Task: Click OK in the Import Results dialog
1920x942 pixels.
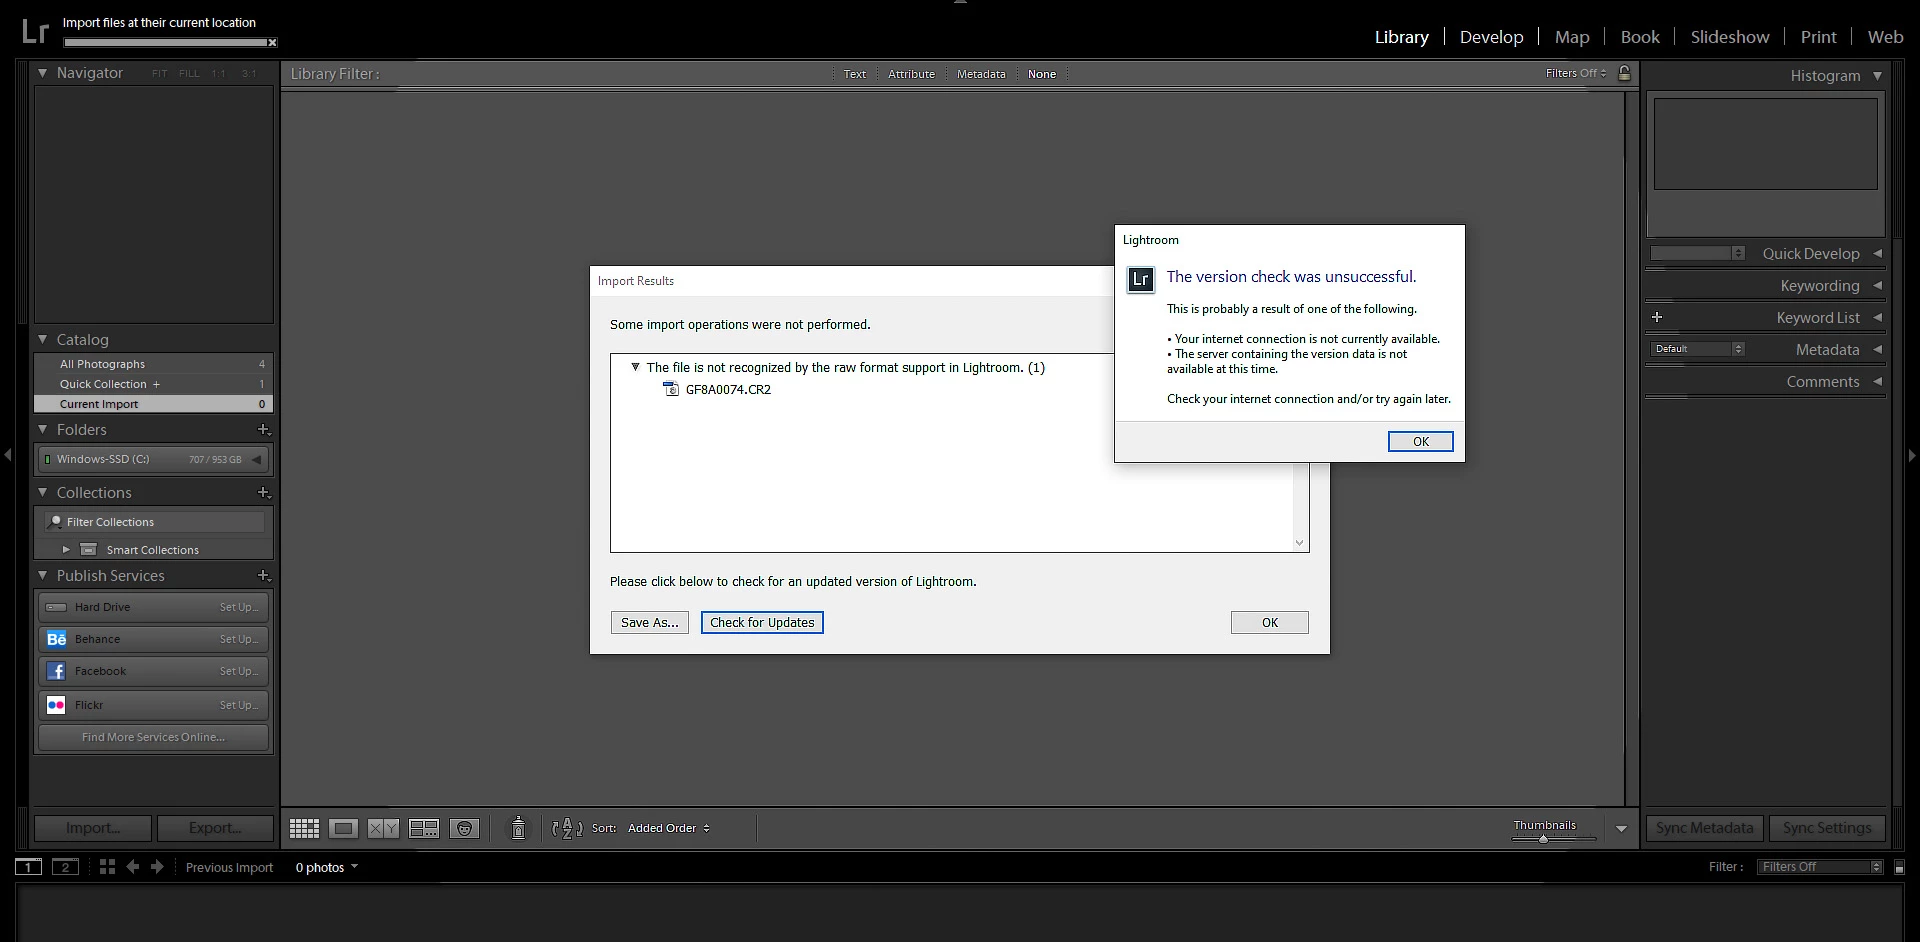Action: click(x=1269, y=622)
